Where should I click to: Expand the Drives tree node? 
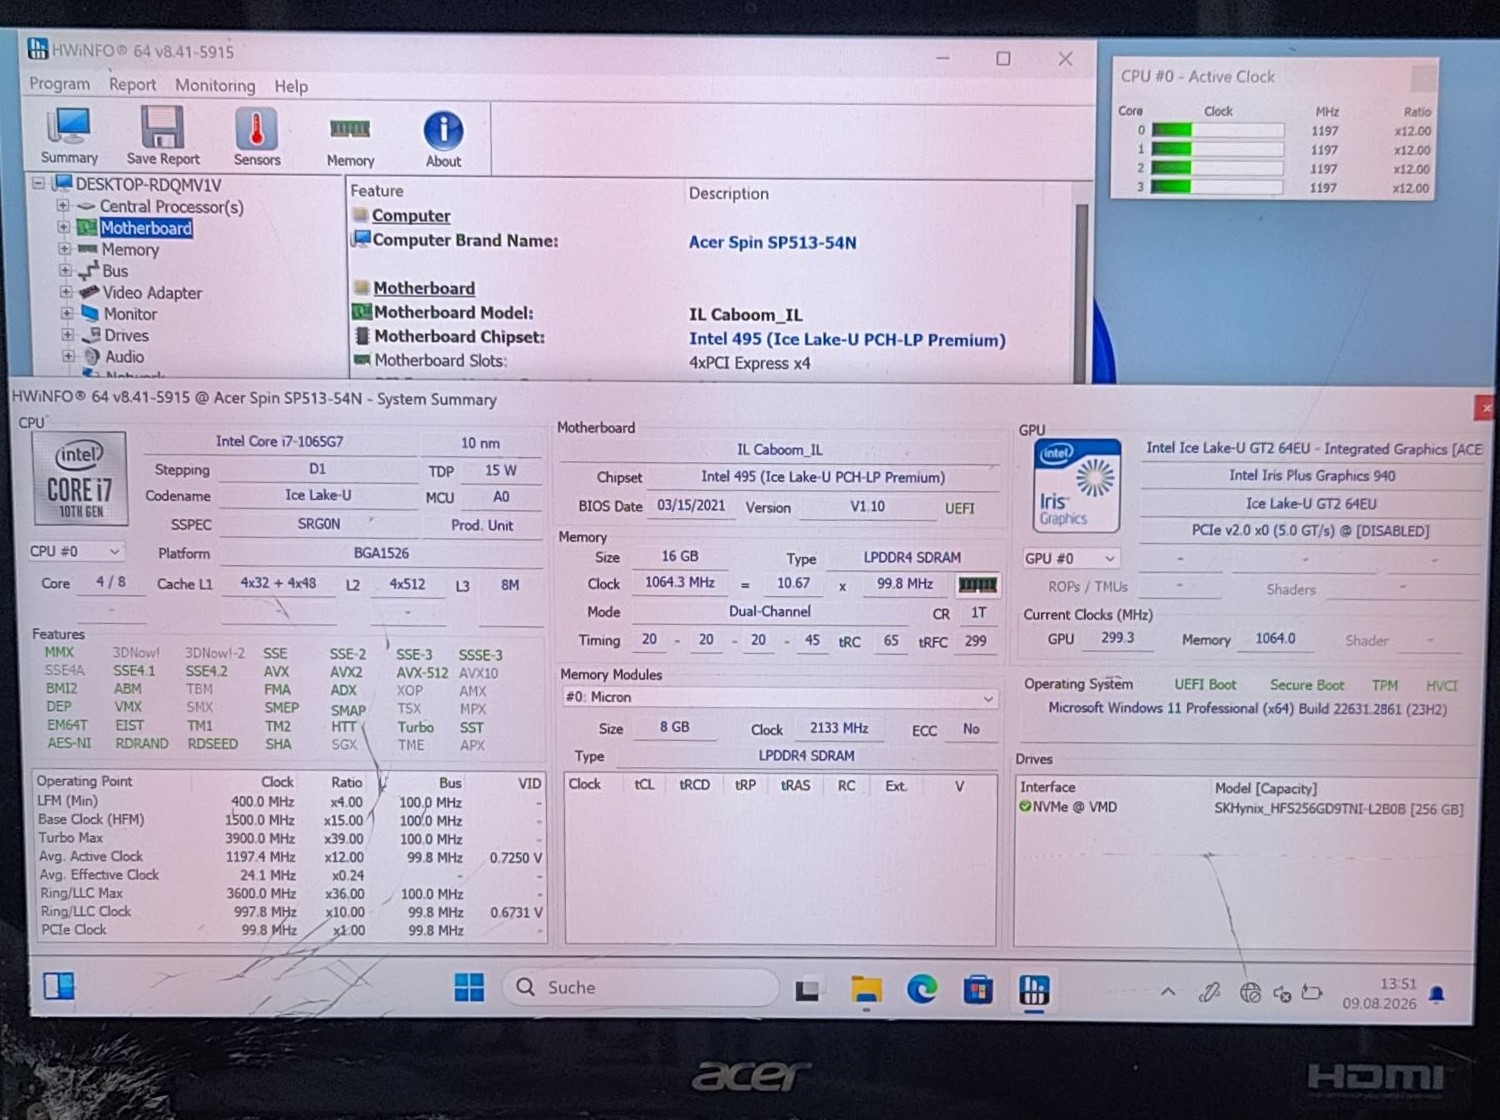[68, 335]
